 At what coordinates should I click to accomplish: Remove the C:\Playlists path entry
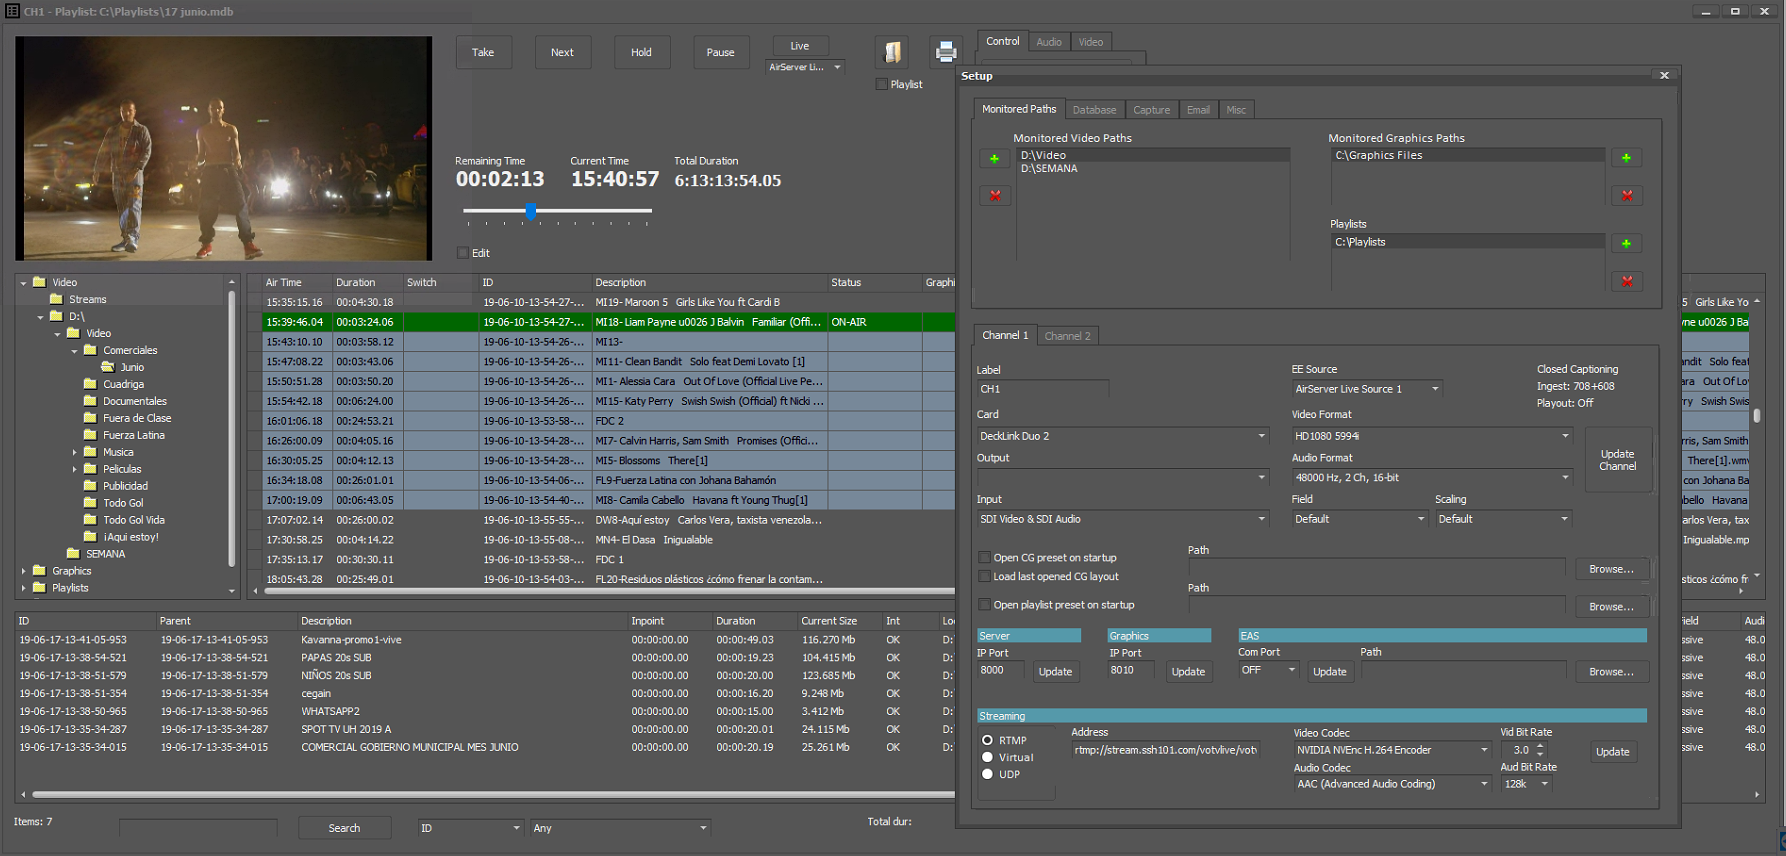point(1626,282)
